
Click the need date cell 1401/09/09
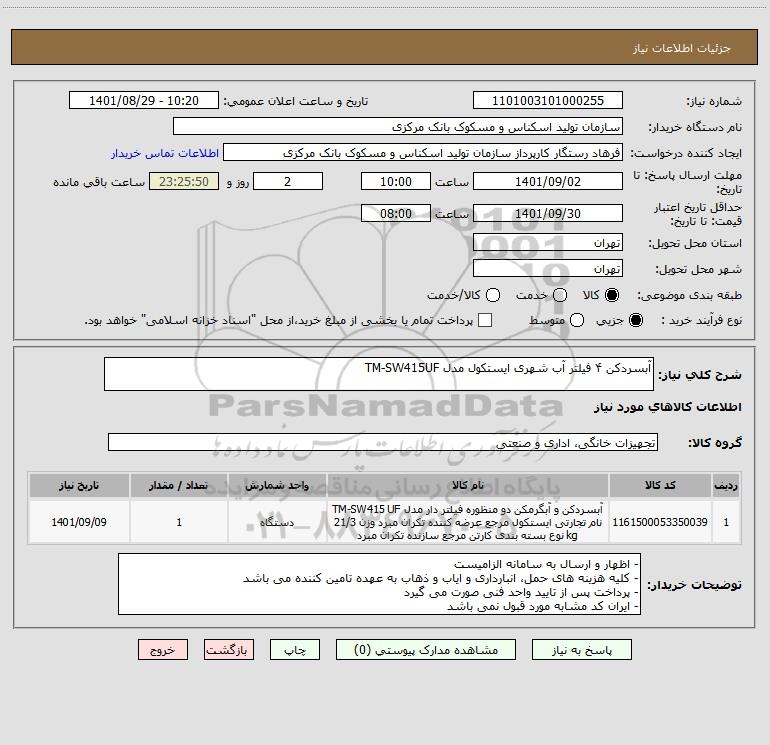coord(79,522)
